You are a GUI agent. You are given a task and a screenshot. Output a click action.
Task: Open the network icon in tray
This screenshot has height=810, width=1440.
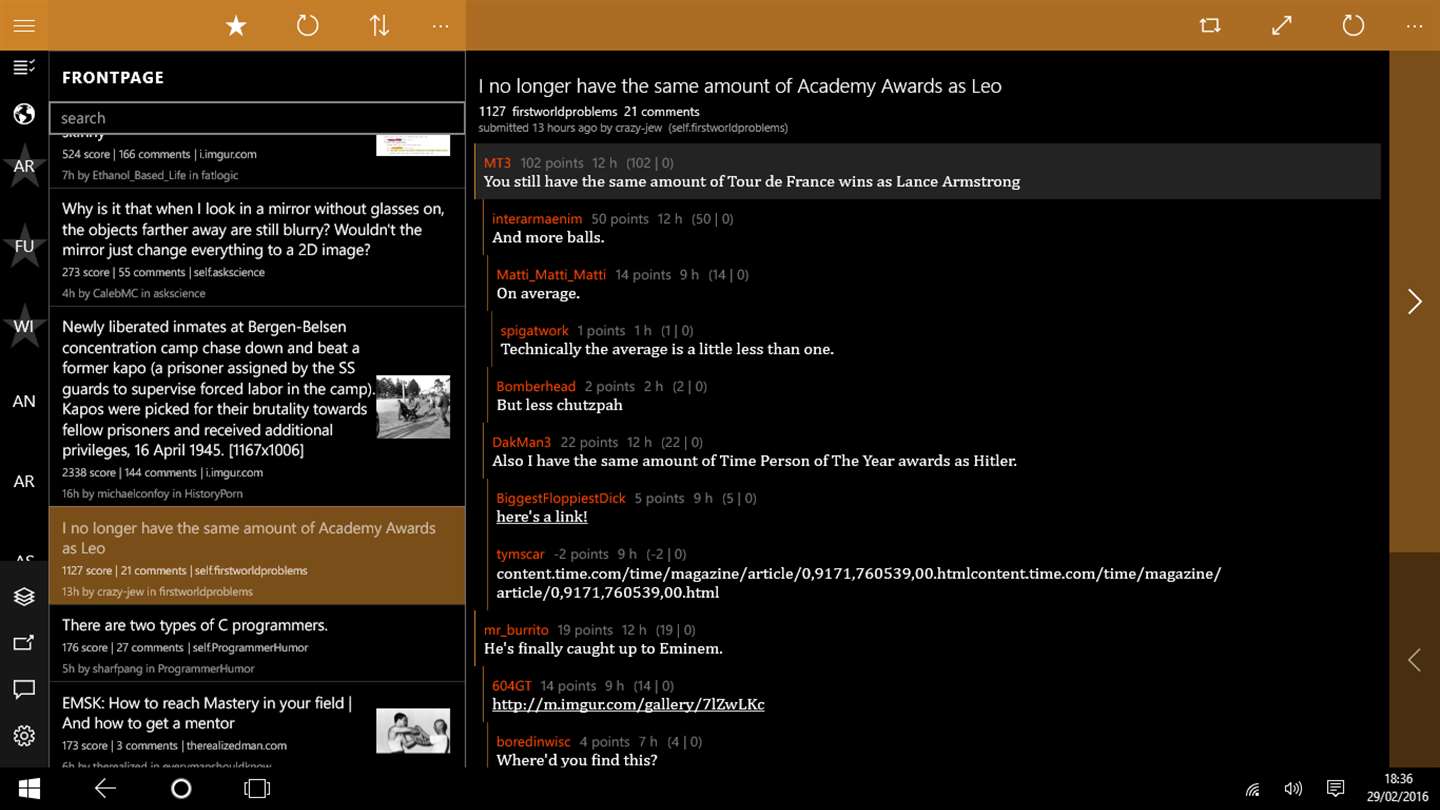pyautogui.click(x=1252, y=789)
